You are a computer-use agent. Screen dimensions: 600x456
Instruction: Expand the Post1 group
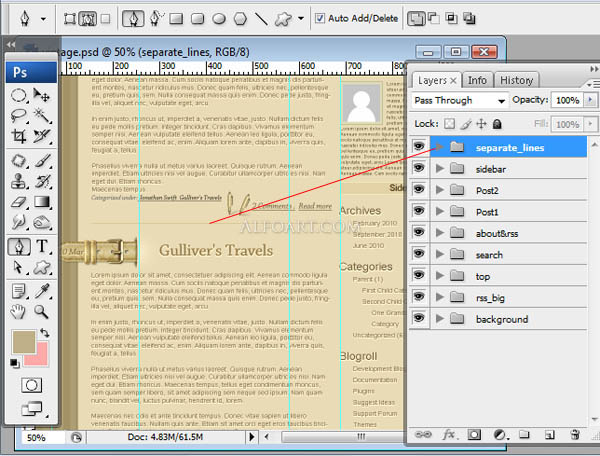(x=440, y=211)
